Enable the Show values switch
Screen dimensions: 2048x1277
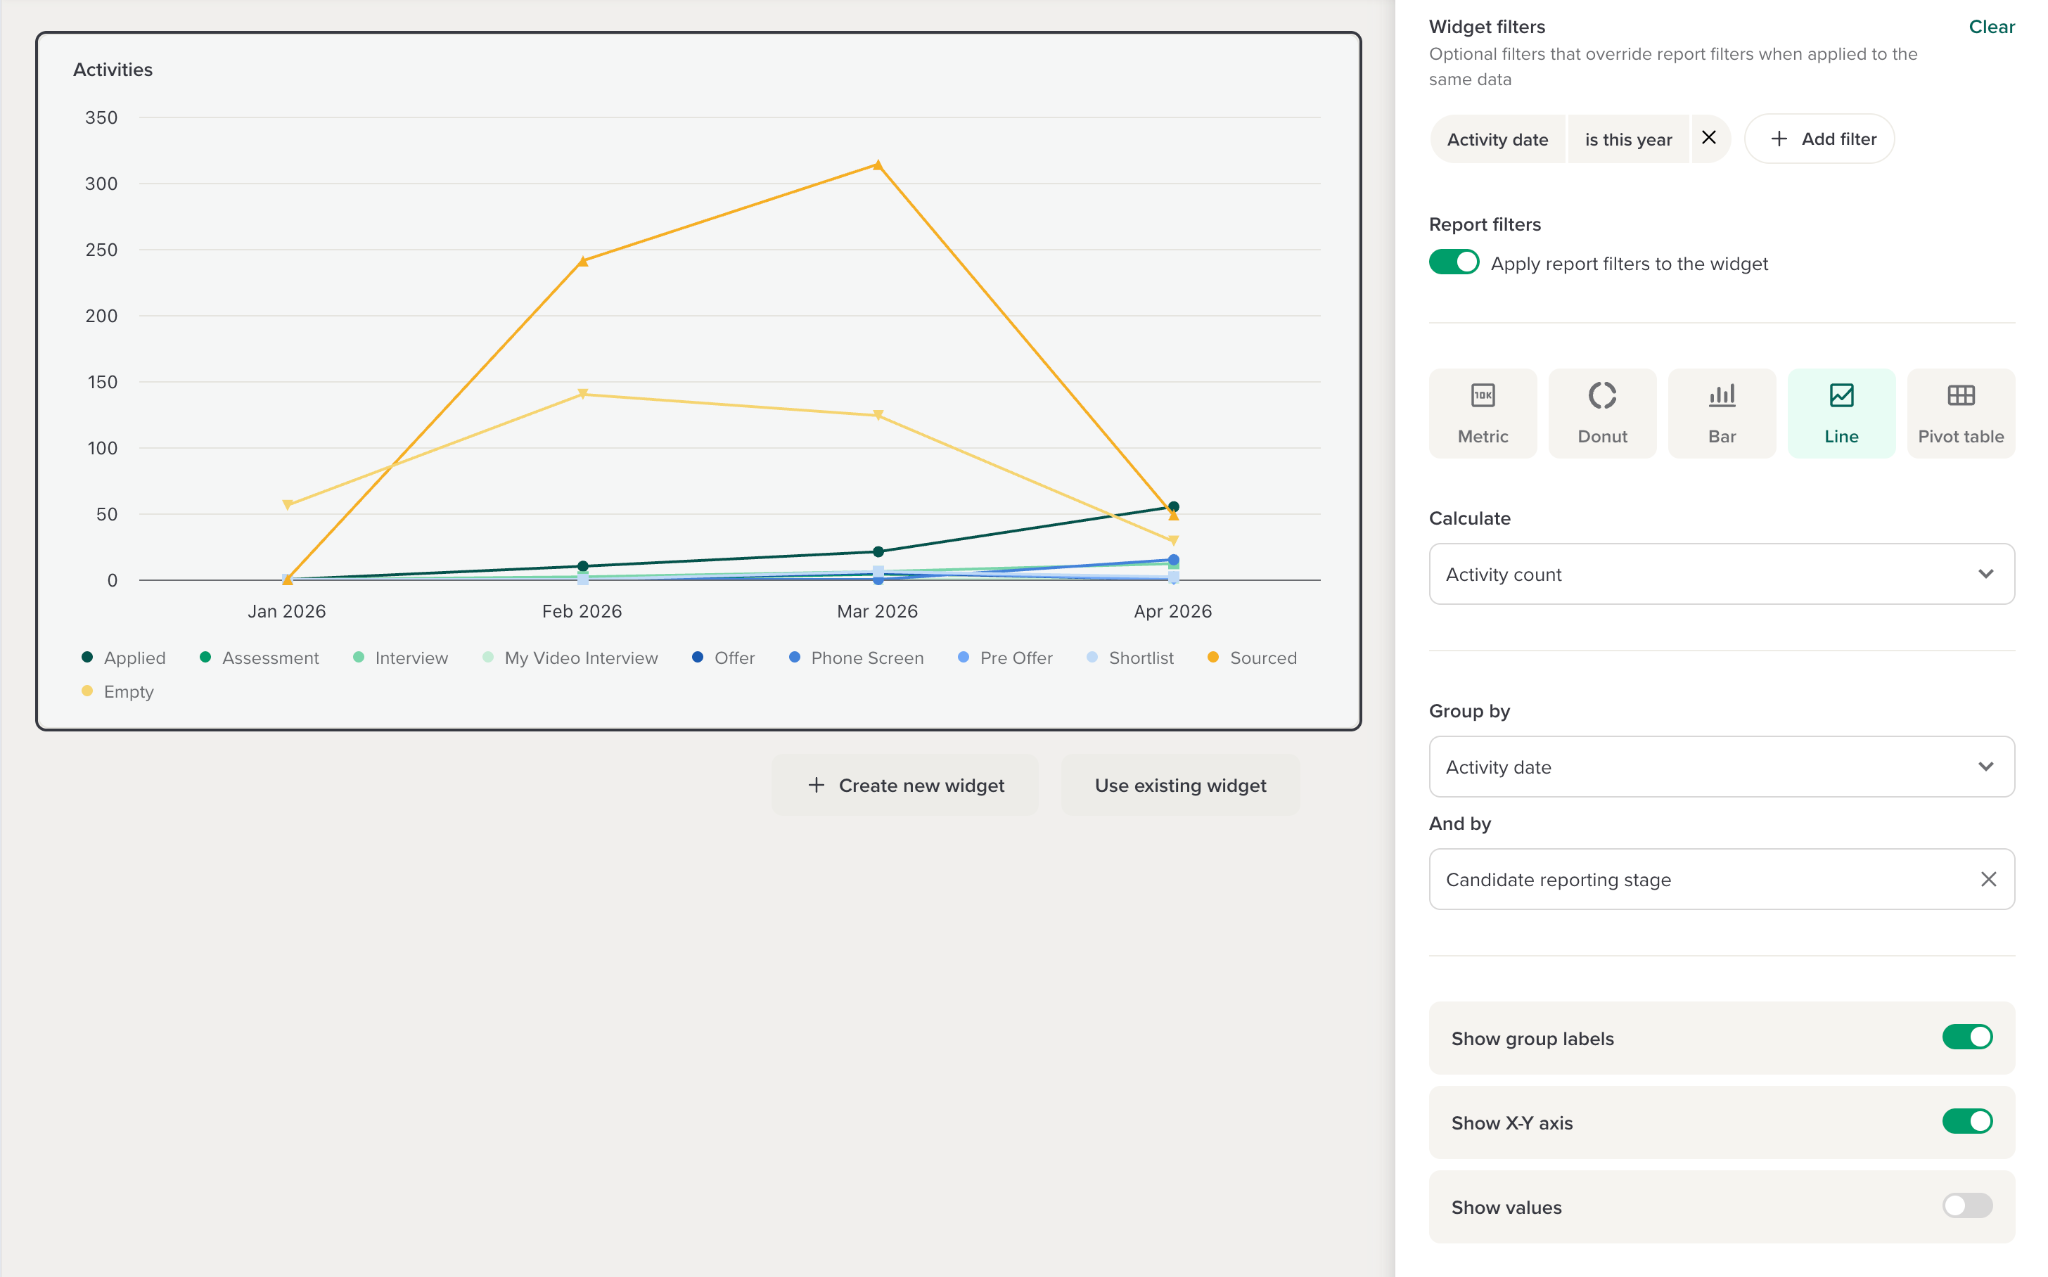pos(1966,1206)
